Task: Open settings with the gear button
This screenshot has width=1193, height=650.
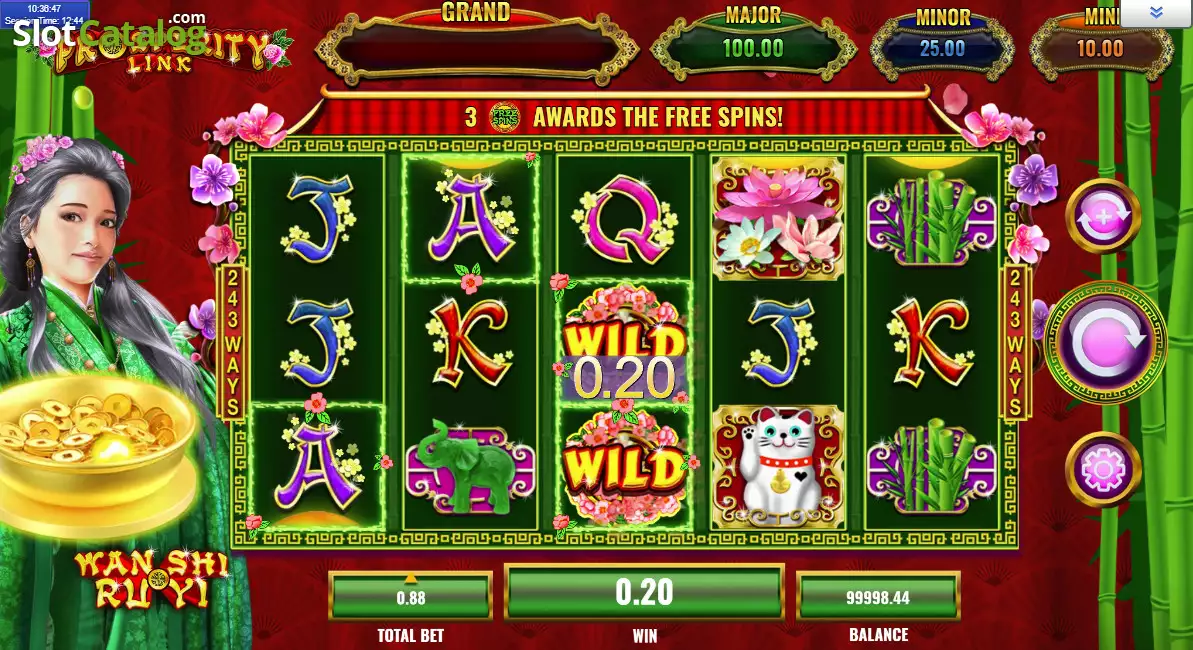Action: click(1102, 469)
